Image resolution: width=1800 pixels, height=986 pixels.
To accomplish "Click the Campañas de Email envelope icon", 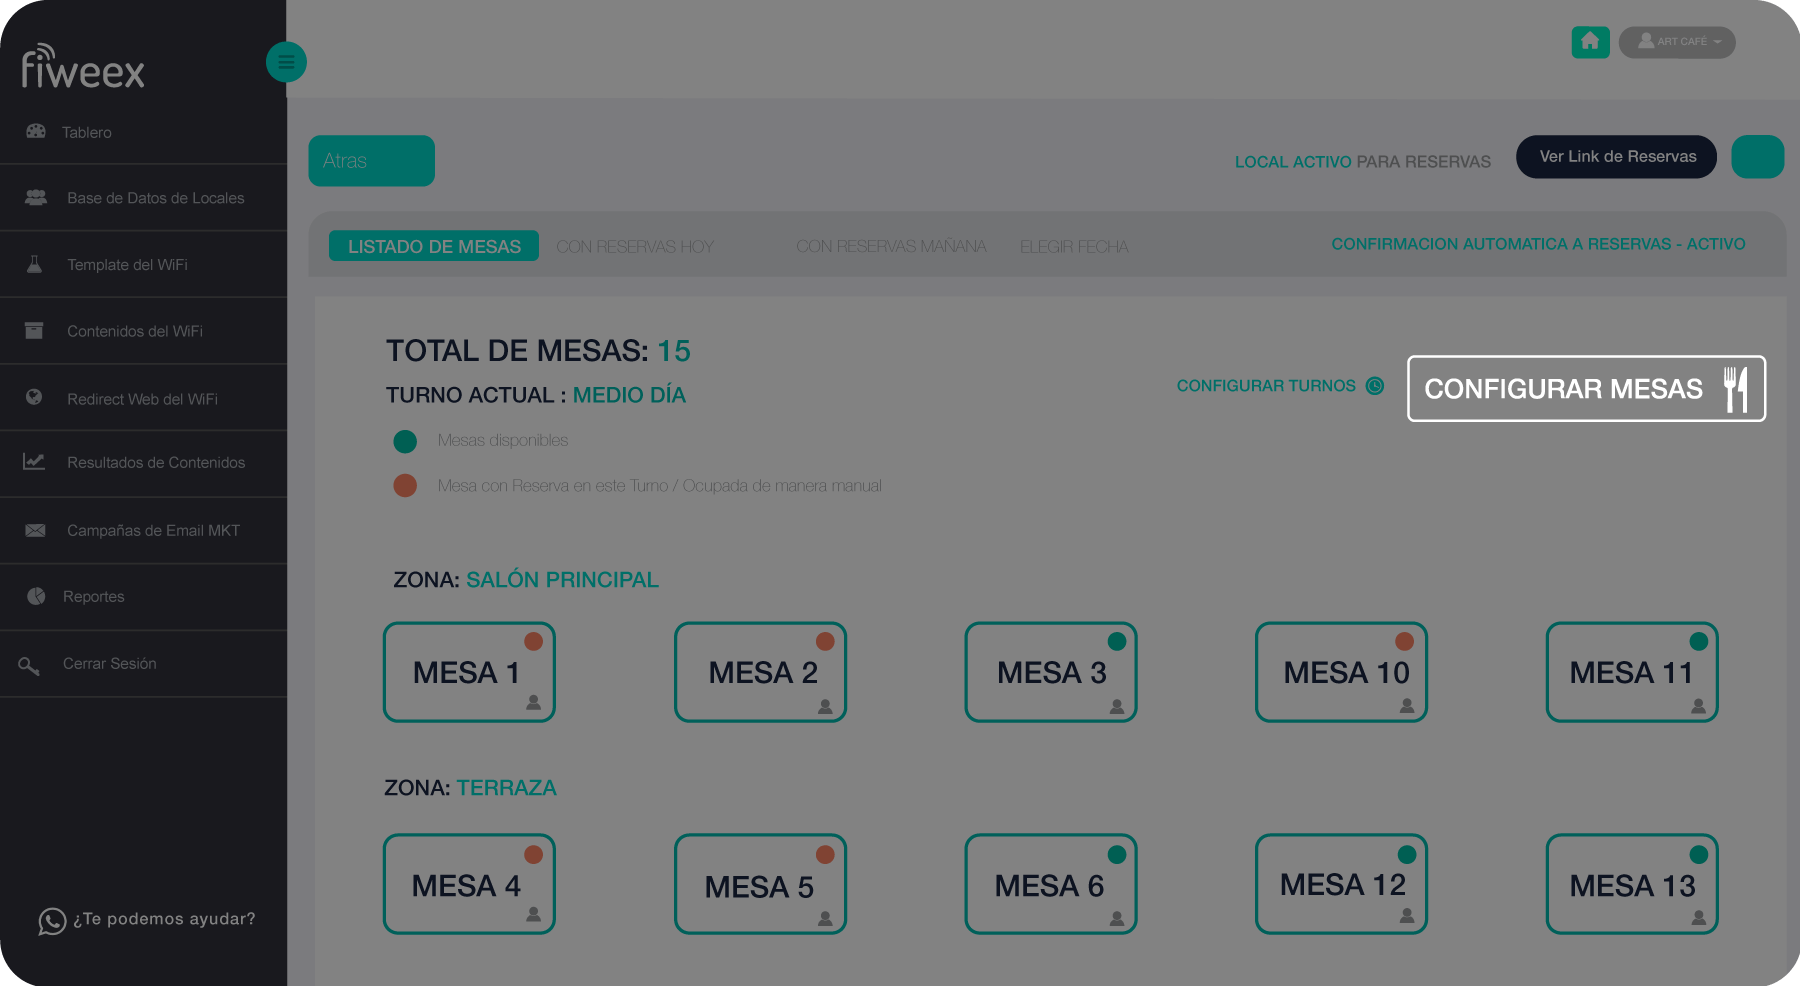I will tap(35, 530).
